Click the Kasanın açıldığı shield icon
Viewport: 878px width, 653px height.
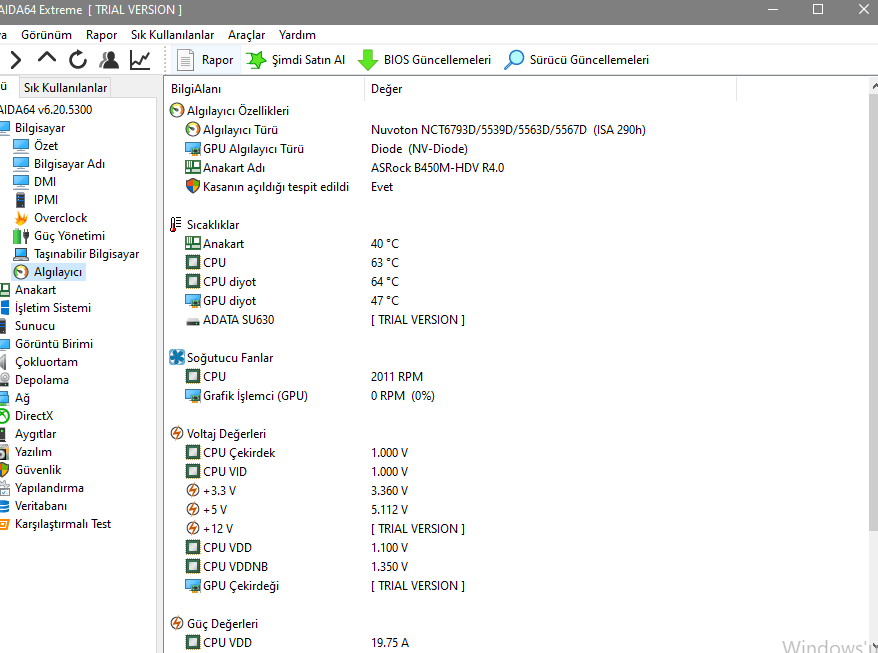tap(193, 186)
